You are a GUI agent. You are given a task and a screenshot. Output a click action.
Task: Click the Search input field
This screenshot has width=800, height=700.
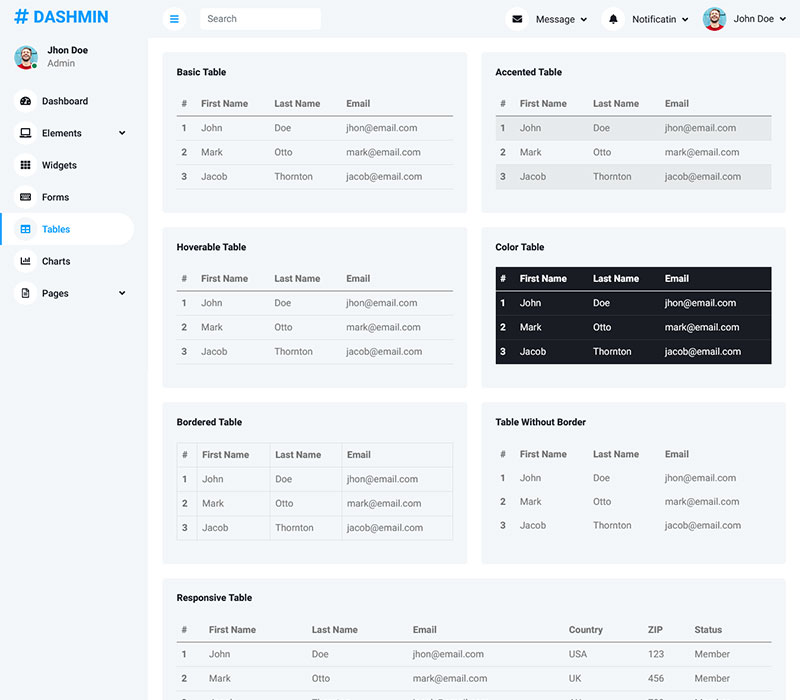pyautogui.click(x=260, y=19)
